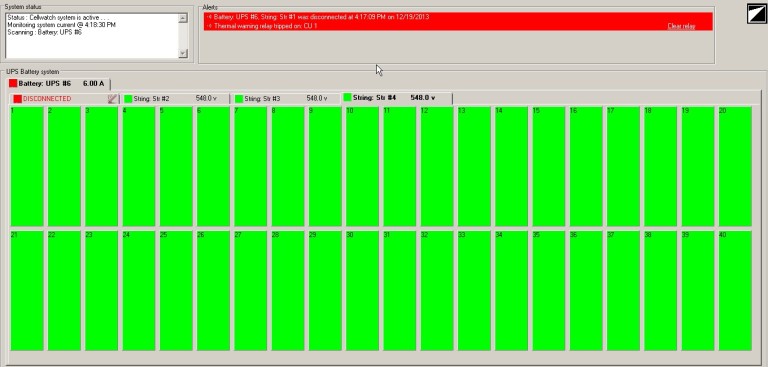Open the Battery: UPS #6 tab

[59, 83]
